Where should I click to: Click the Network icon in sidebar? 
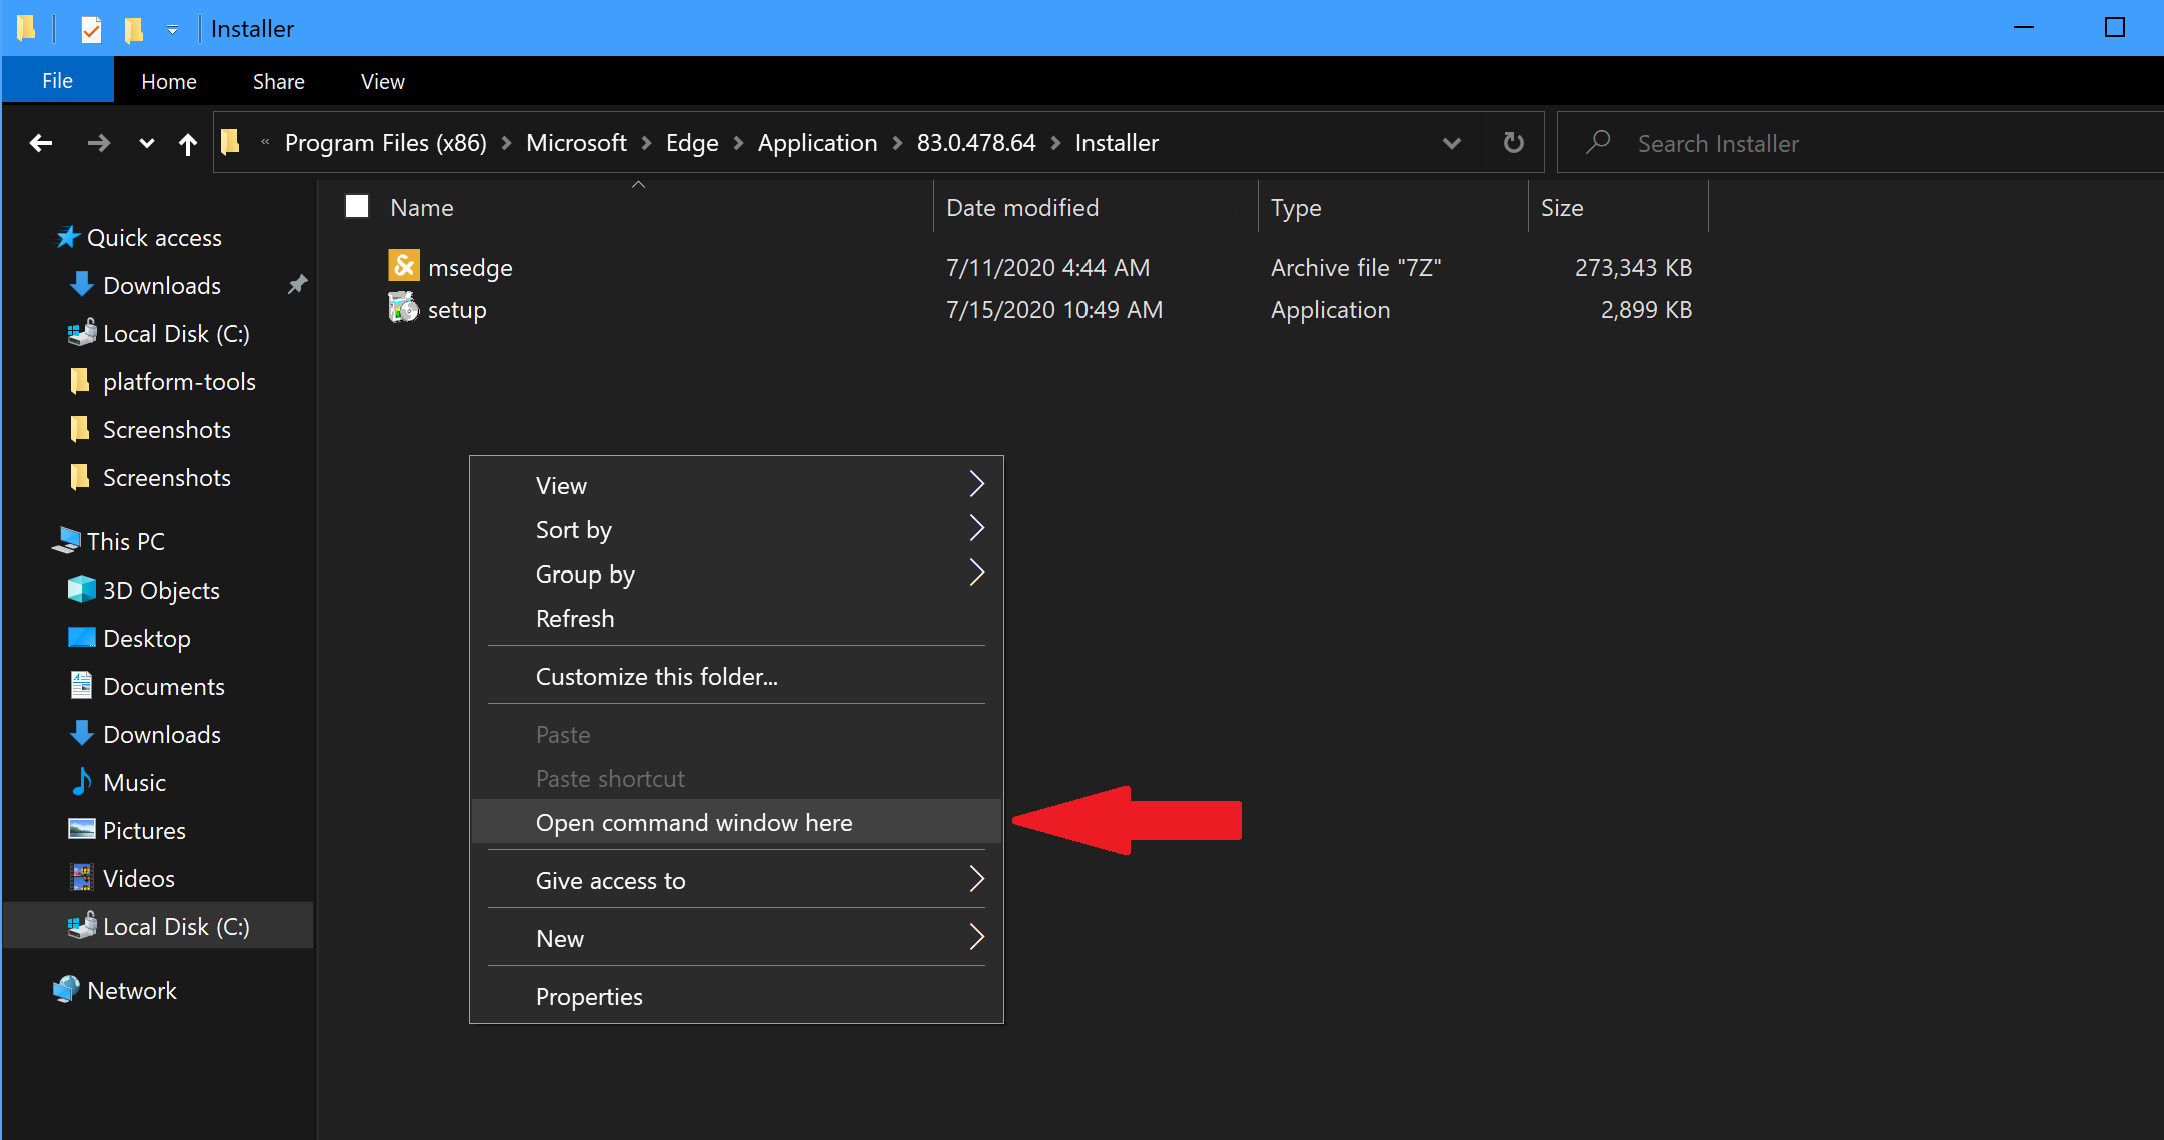point(66,988)
